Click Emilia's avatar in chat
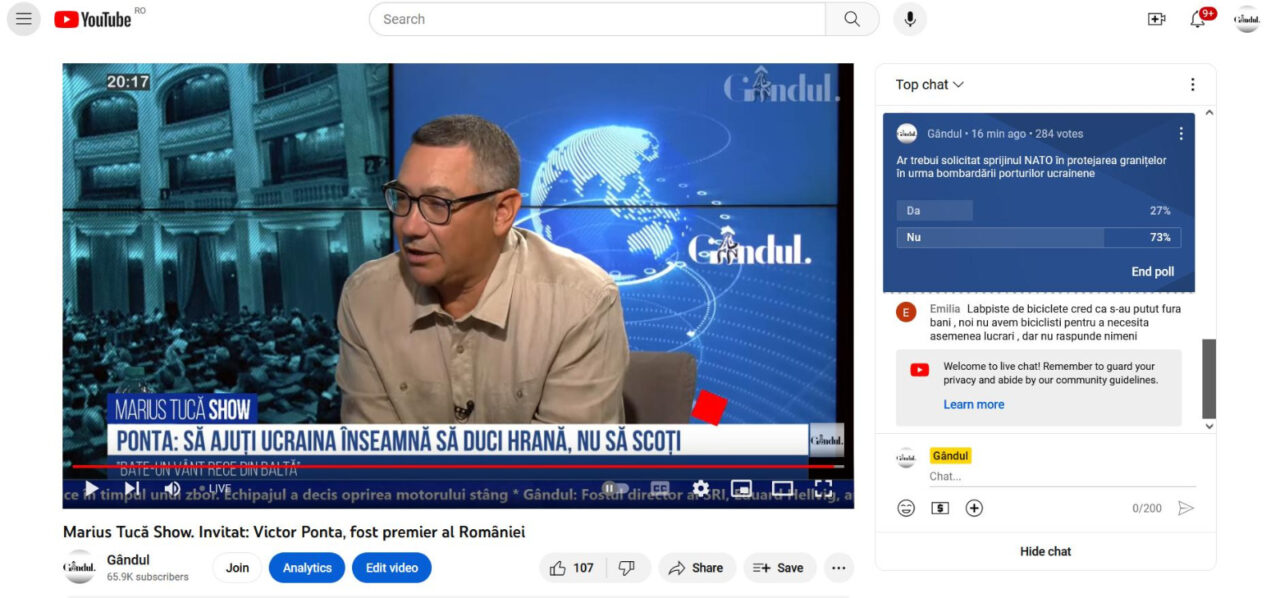Image resolution: width=1280 pixels, height=598 pixels. (x=906, y=312)
